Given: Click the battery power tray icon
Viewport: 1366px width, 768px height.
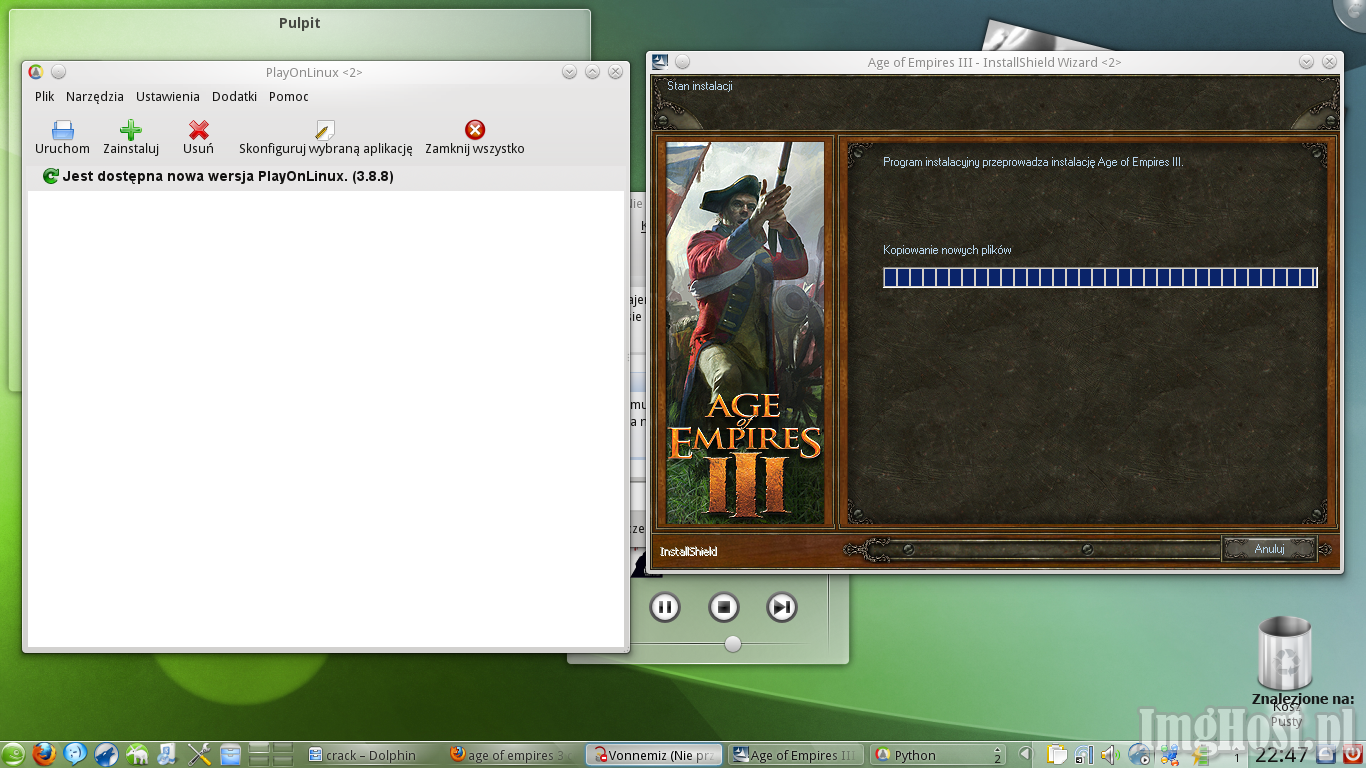Looking at the screenshot, I should (1199, 755).
